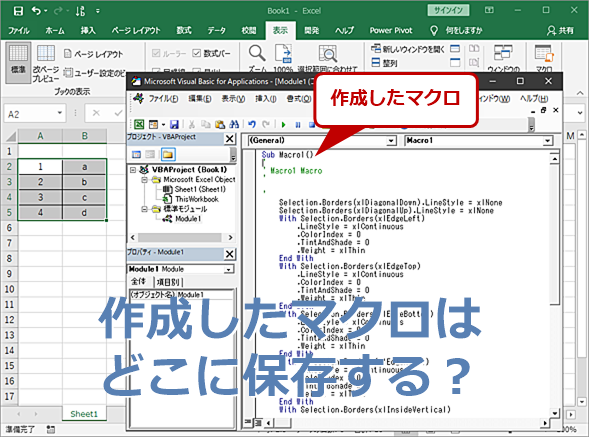Switch to the 開発 ribbon tab
589x437 pixels.
311,30
